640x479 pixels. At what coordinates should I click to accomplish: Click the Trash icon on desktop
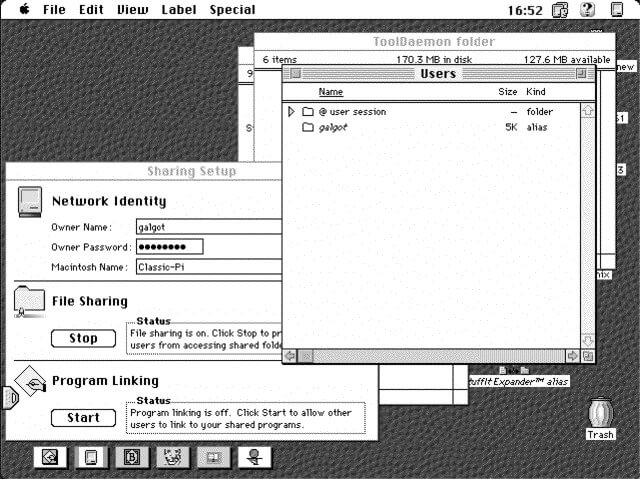pos(600,415)
